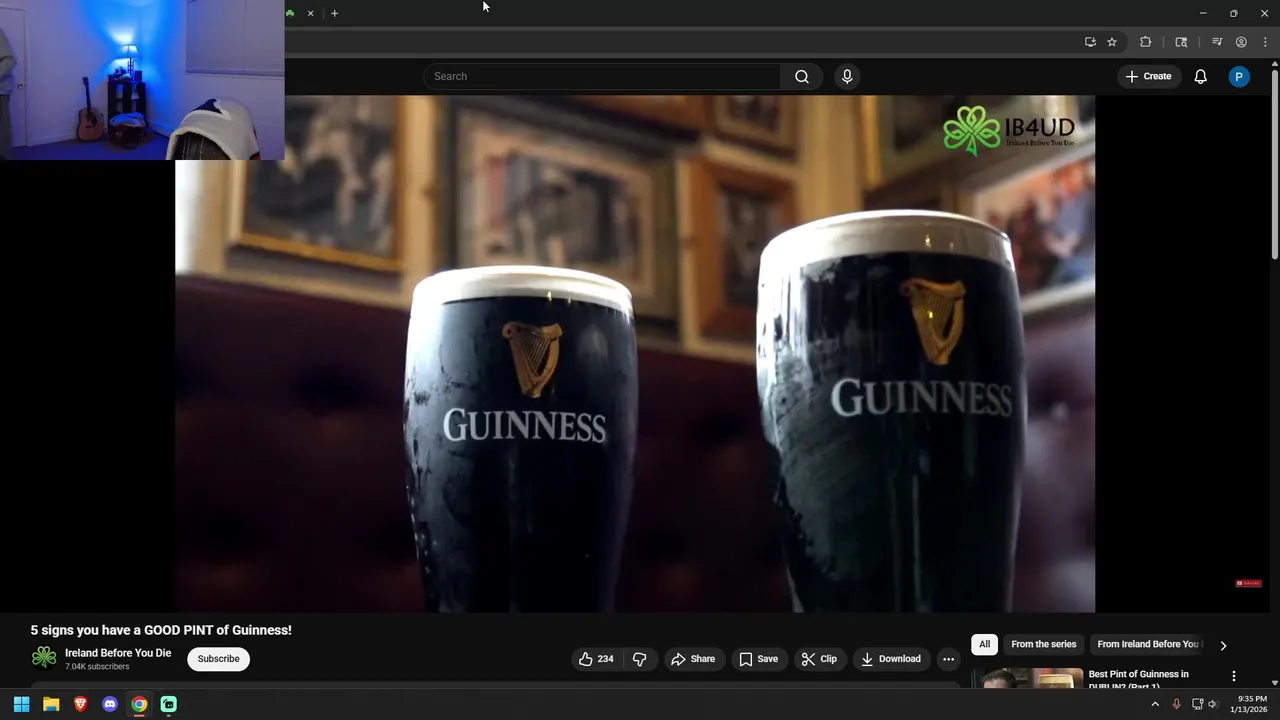Image resolution: width=1280 pixels, height=720 pixels.
Task: Open options menu for the Best Pint video
Action: [1233, 676]
